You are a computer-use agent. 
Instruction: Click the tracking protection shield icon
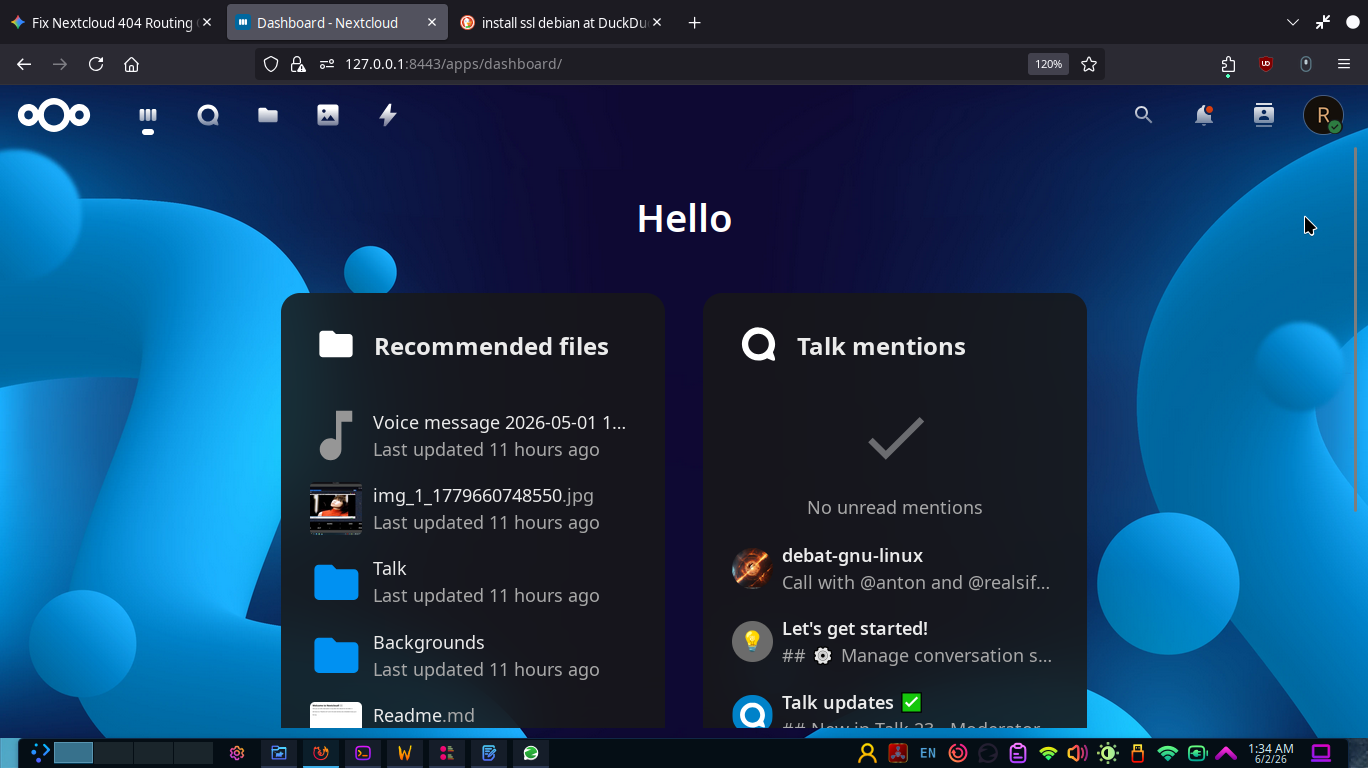[x=270, y=64]
